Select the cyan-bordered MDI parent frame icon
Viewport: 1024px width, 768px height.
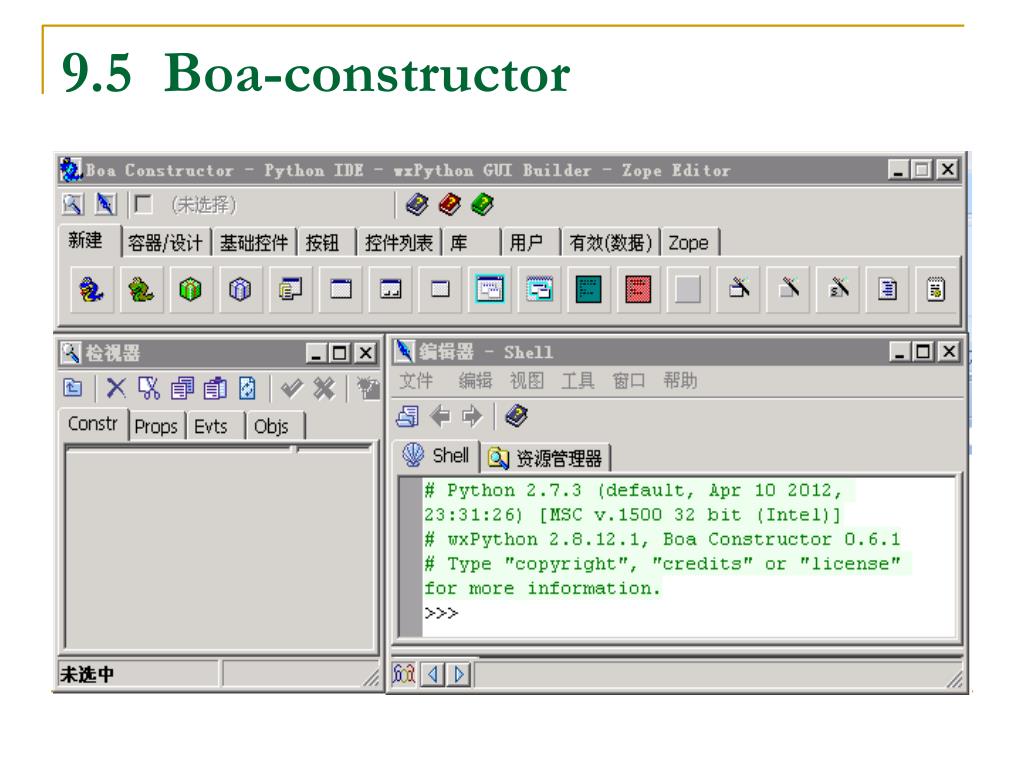tap(490, 289)
